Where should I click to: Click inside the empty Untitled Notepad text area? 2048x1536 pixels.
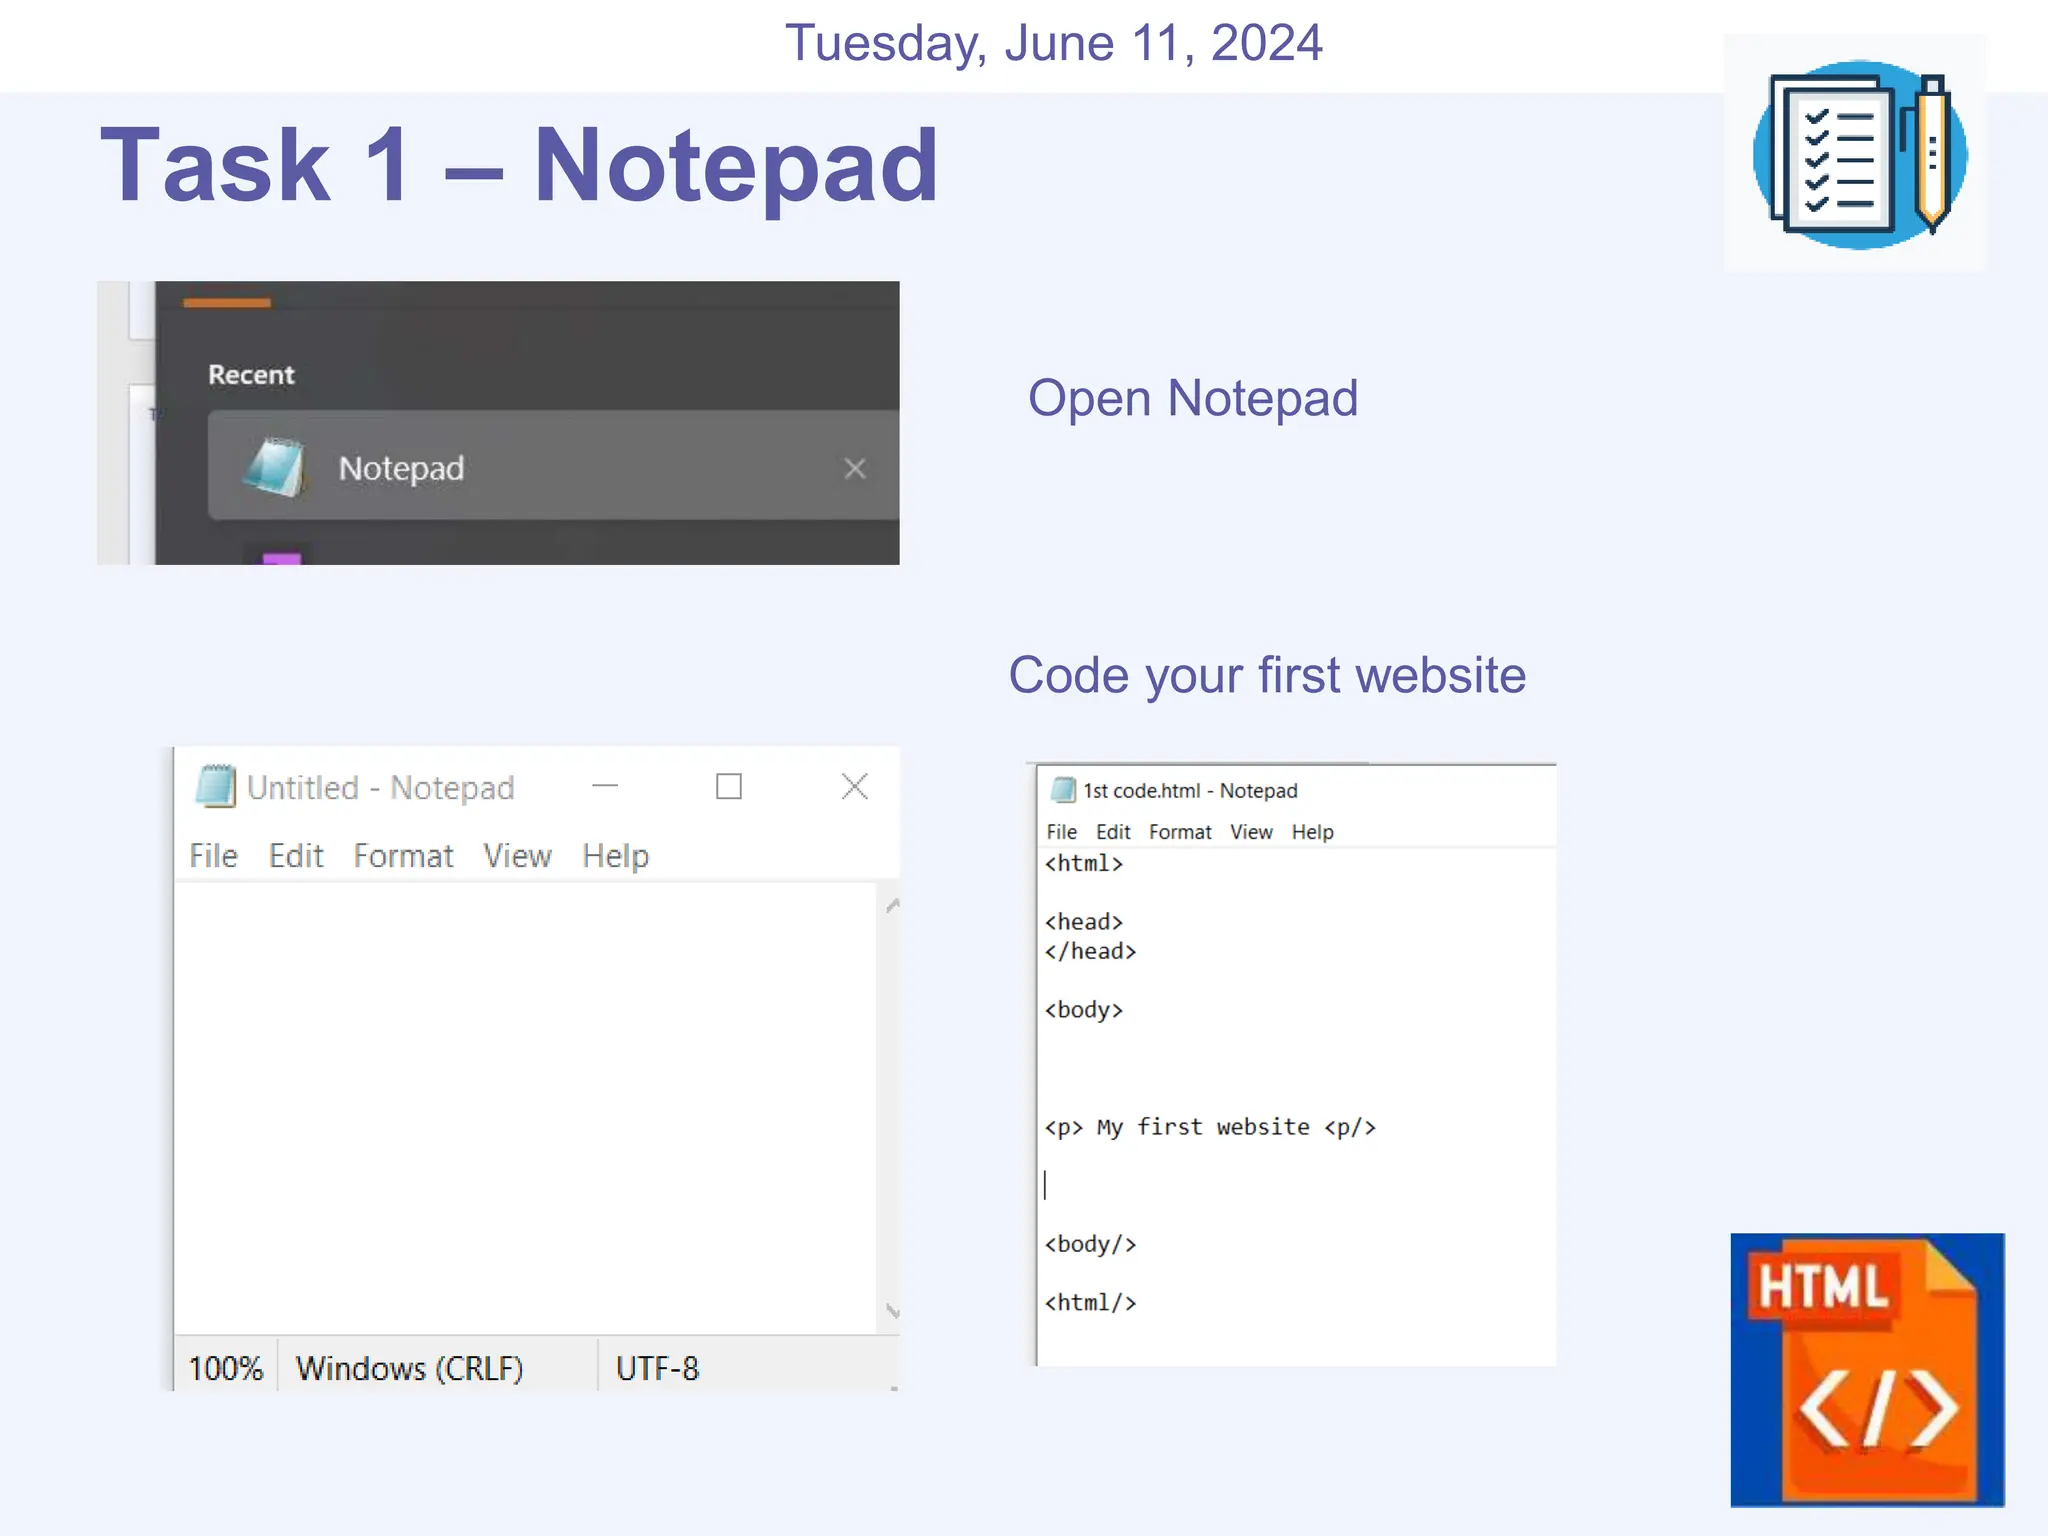pyautogui.click(x=526, y=1108)
